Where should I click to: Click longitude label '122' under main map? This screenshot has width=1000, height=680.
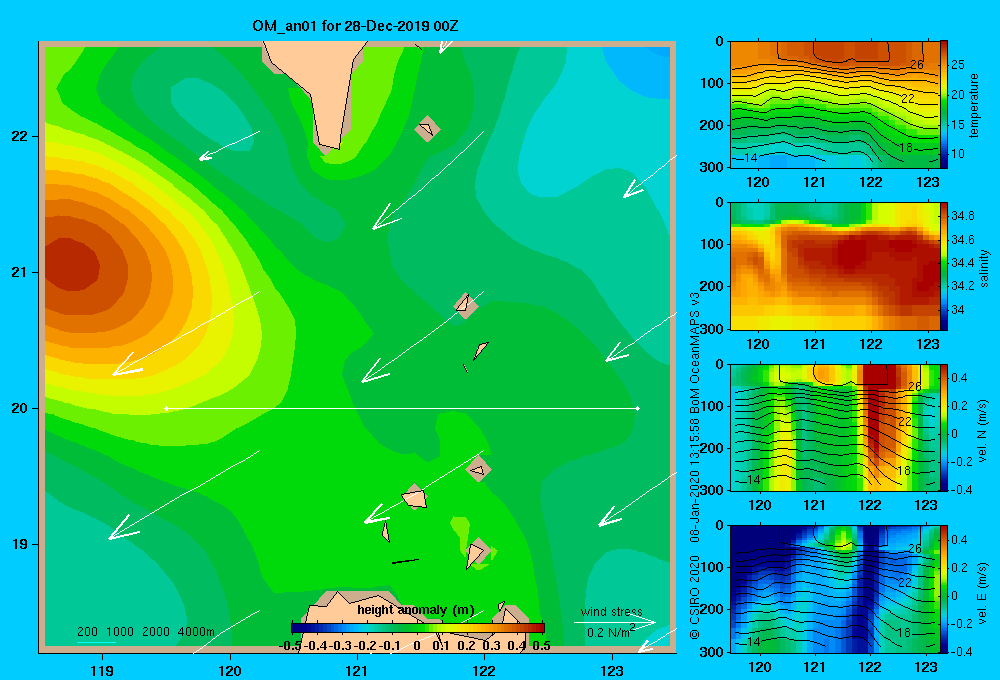click(484, 670)
